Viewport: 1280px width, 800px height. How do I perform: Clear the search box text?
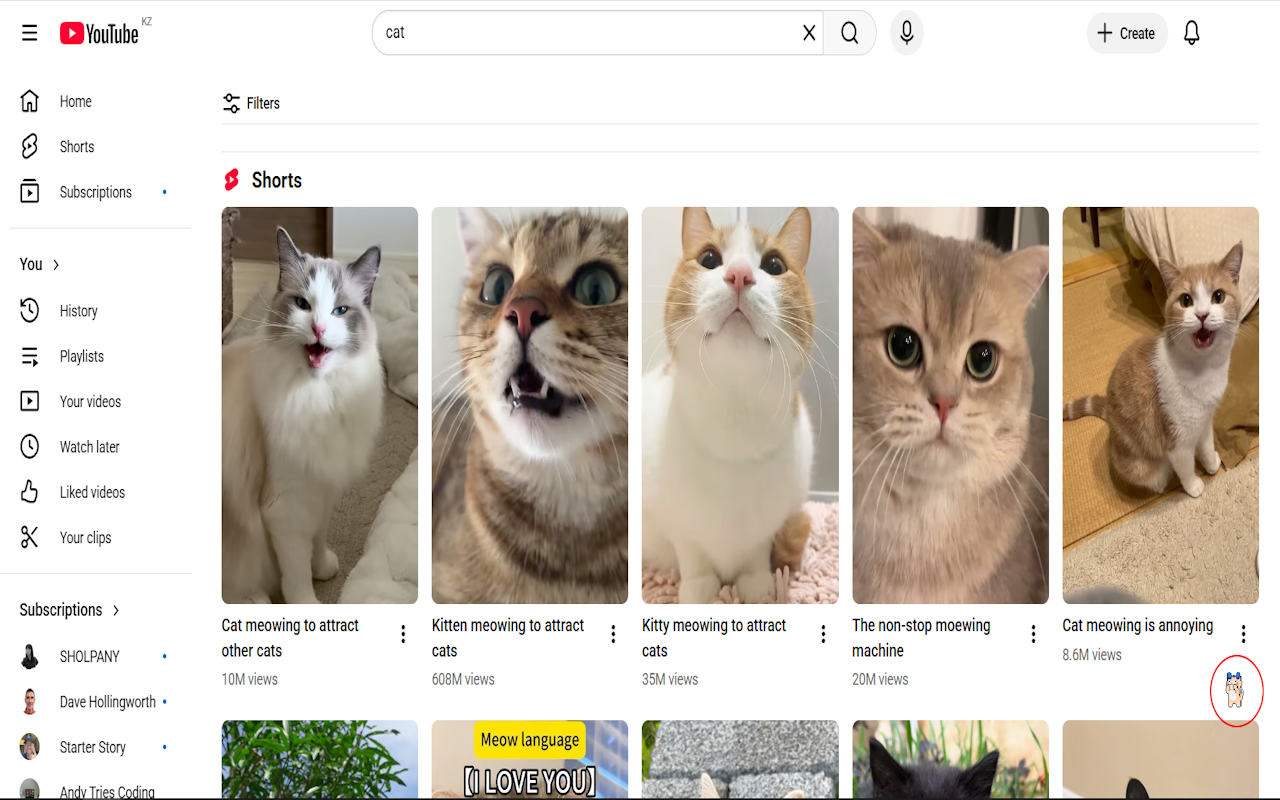809,33
